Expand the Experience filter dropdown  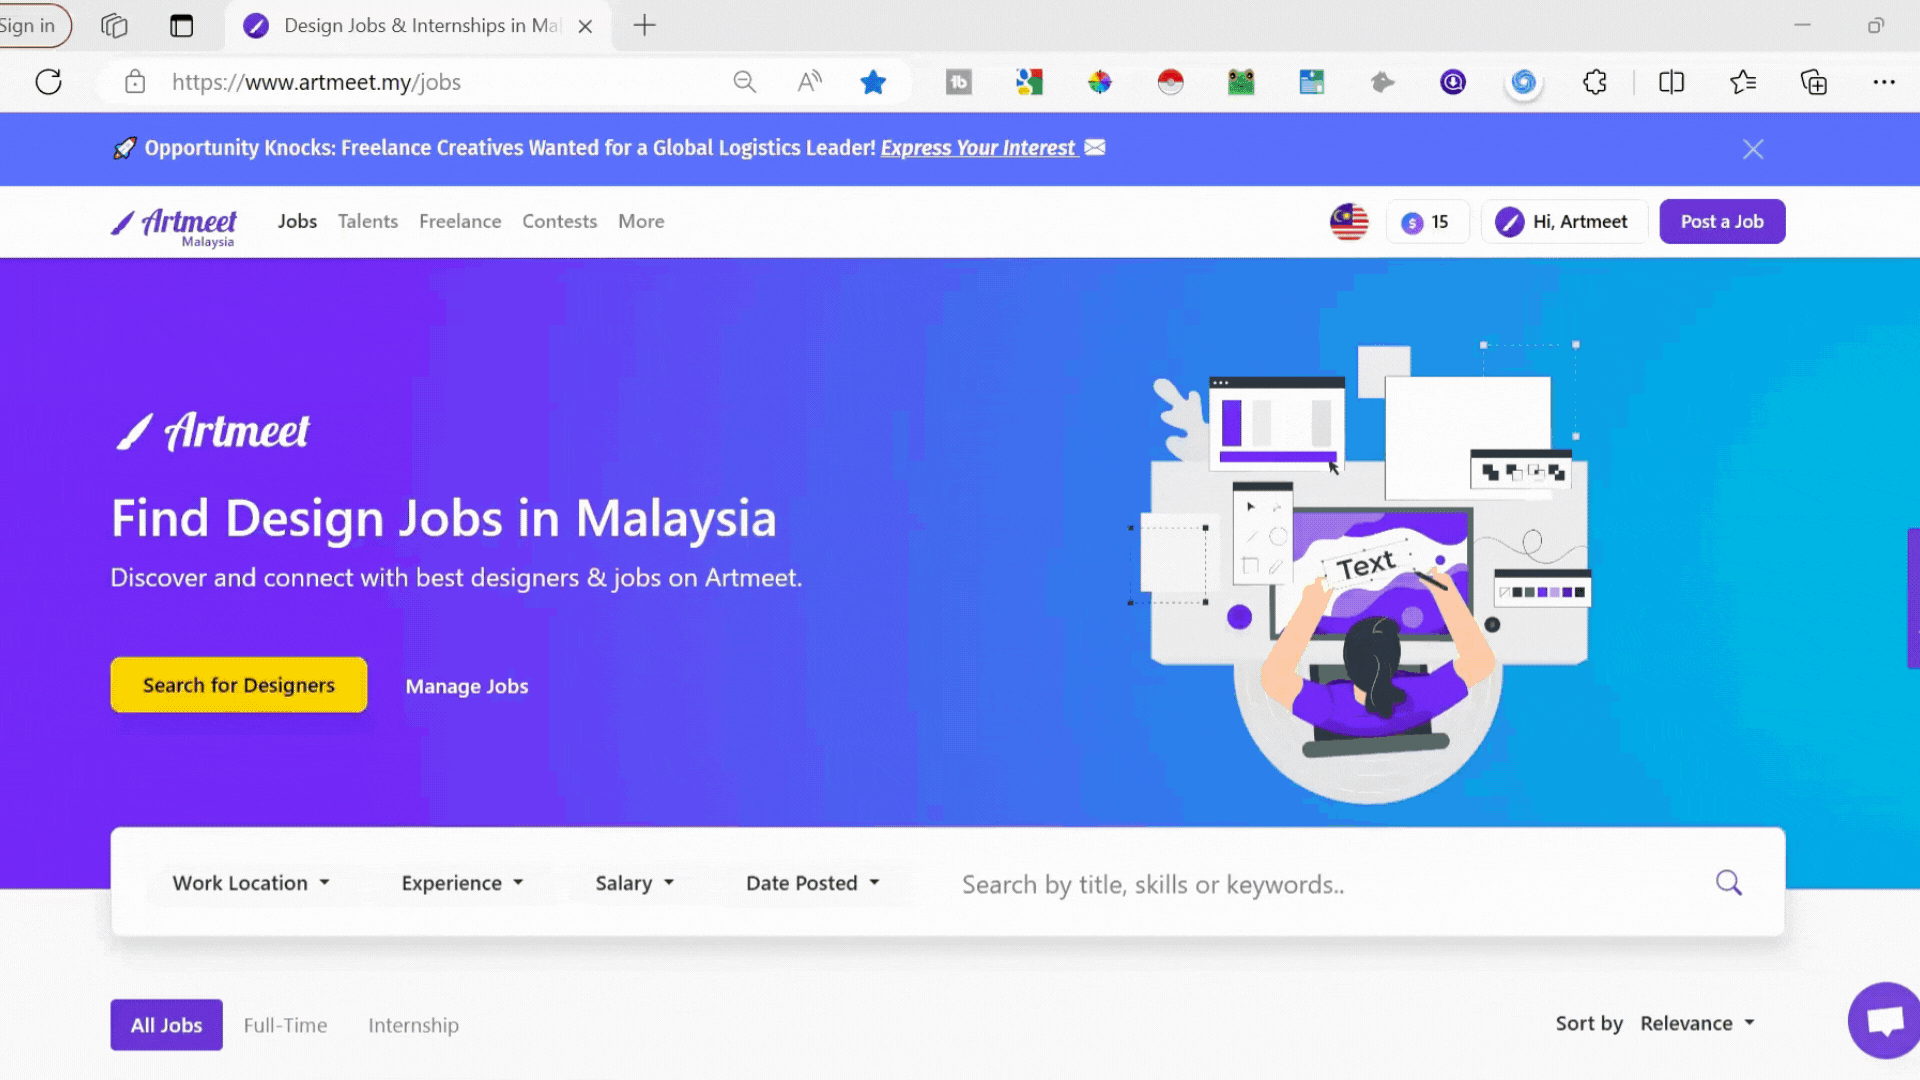pyautogui.click(x=462, y=883)
